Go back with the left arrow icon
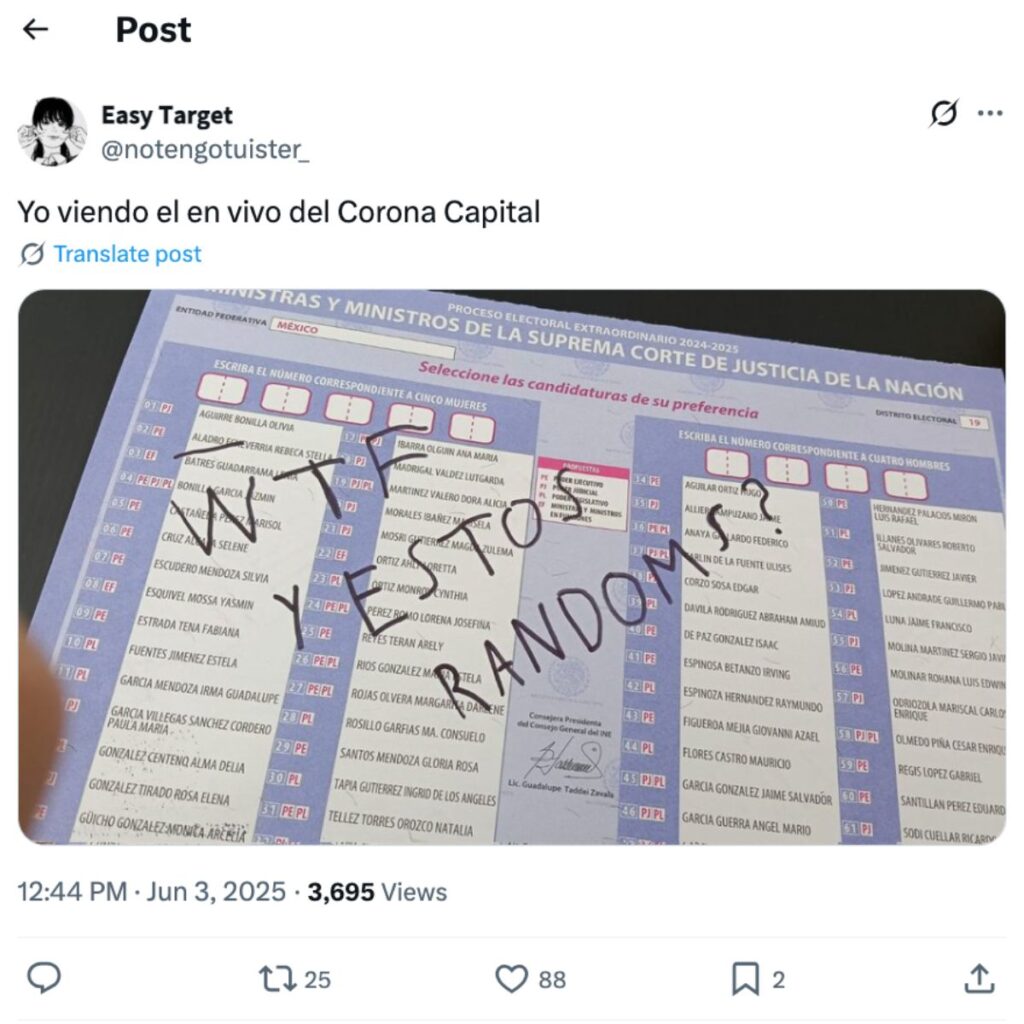The image size is (1024, 1024). coord(35,29)
